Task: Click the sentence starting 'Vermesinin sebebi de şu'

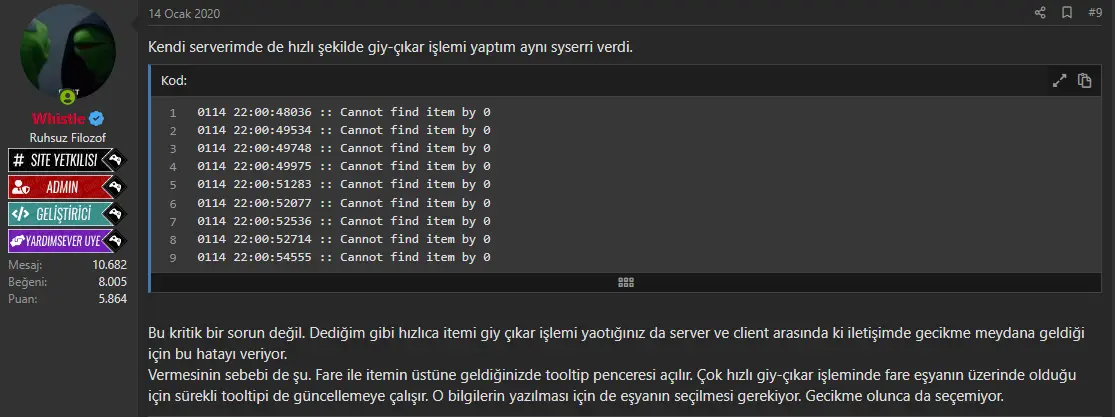Action: pos(612,385)
